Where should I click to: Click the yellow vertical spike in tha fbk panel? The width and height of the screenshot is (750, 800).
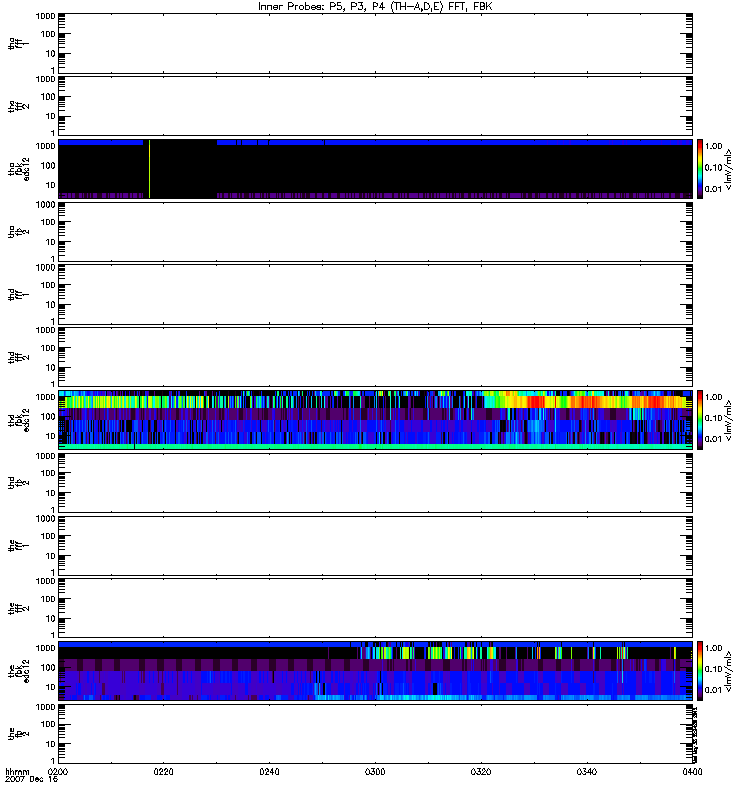click(x=149, y=169)
